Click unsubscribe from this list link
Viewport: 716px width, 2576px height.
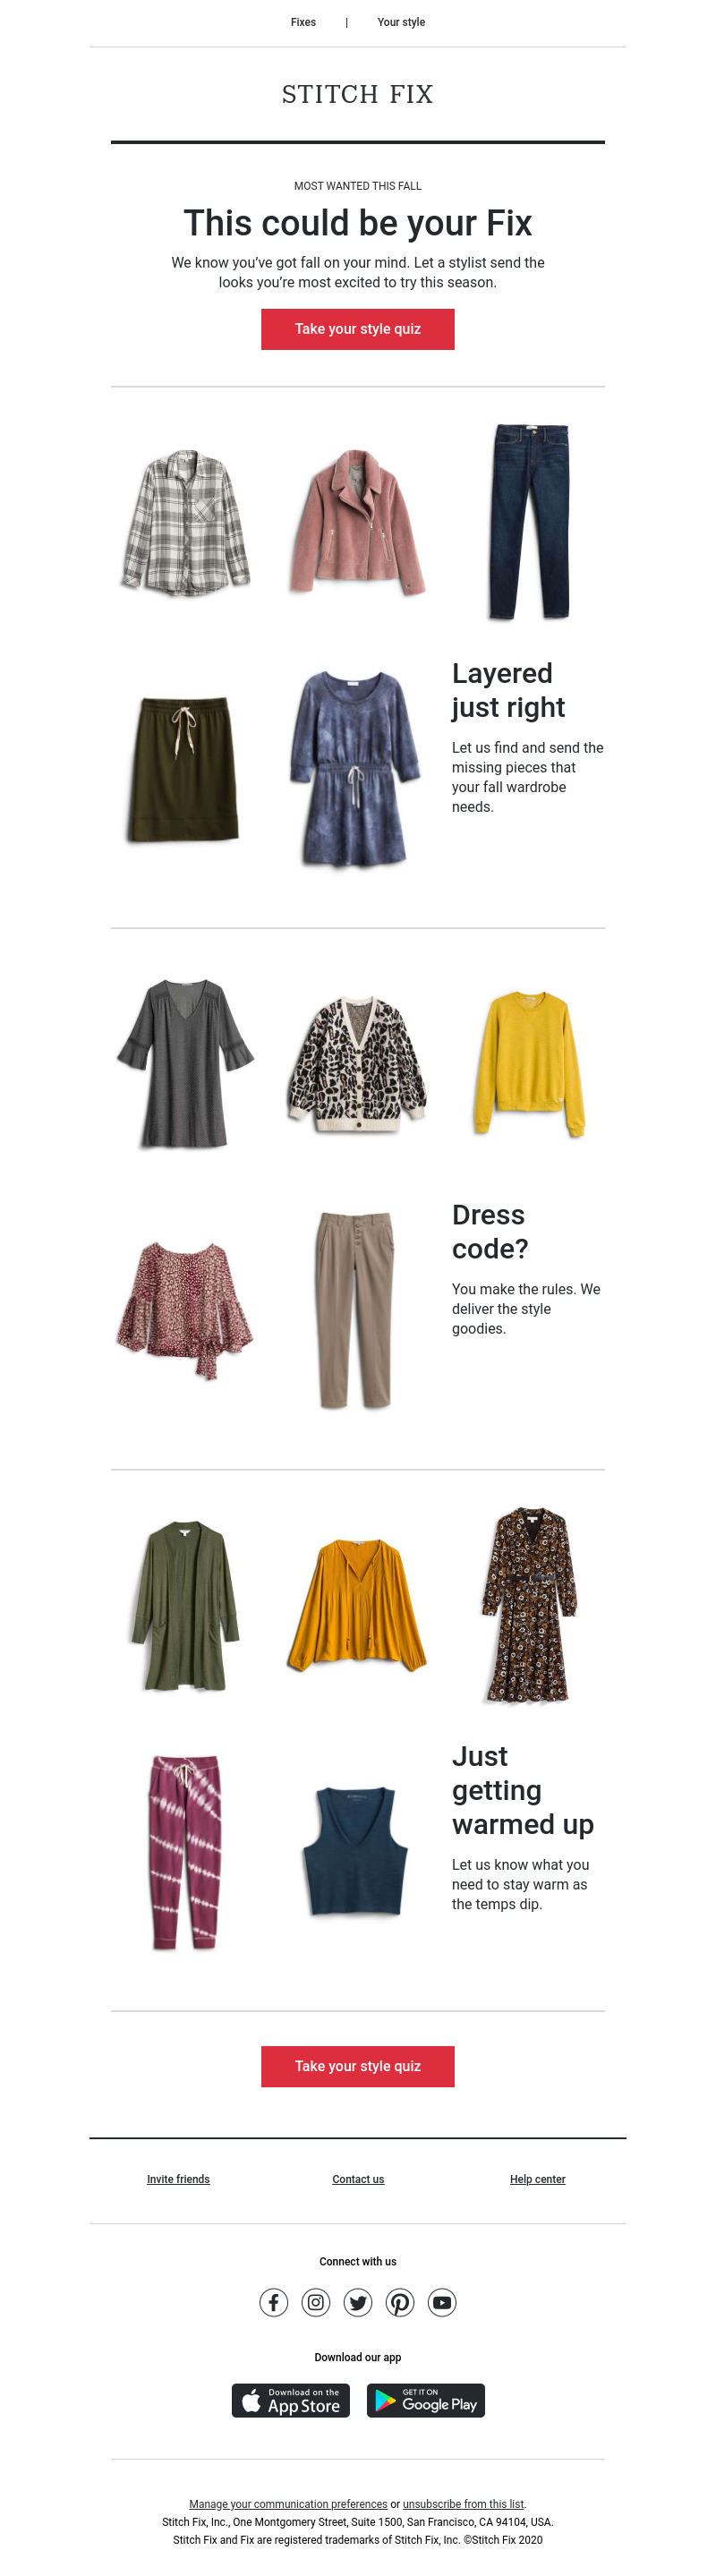click(463, 2504)
